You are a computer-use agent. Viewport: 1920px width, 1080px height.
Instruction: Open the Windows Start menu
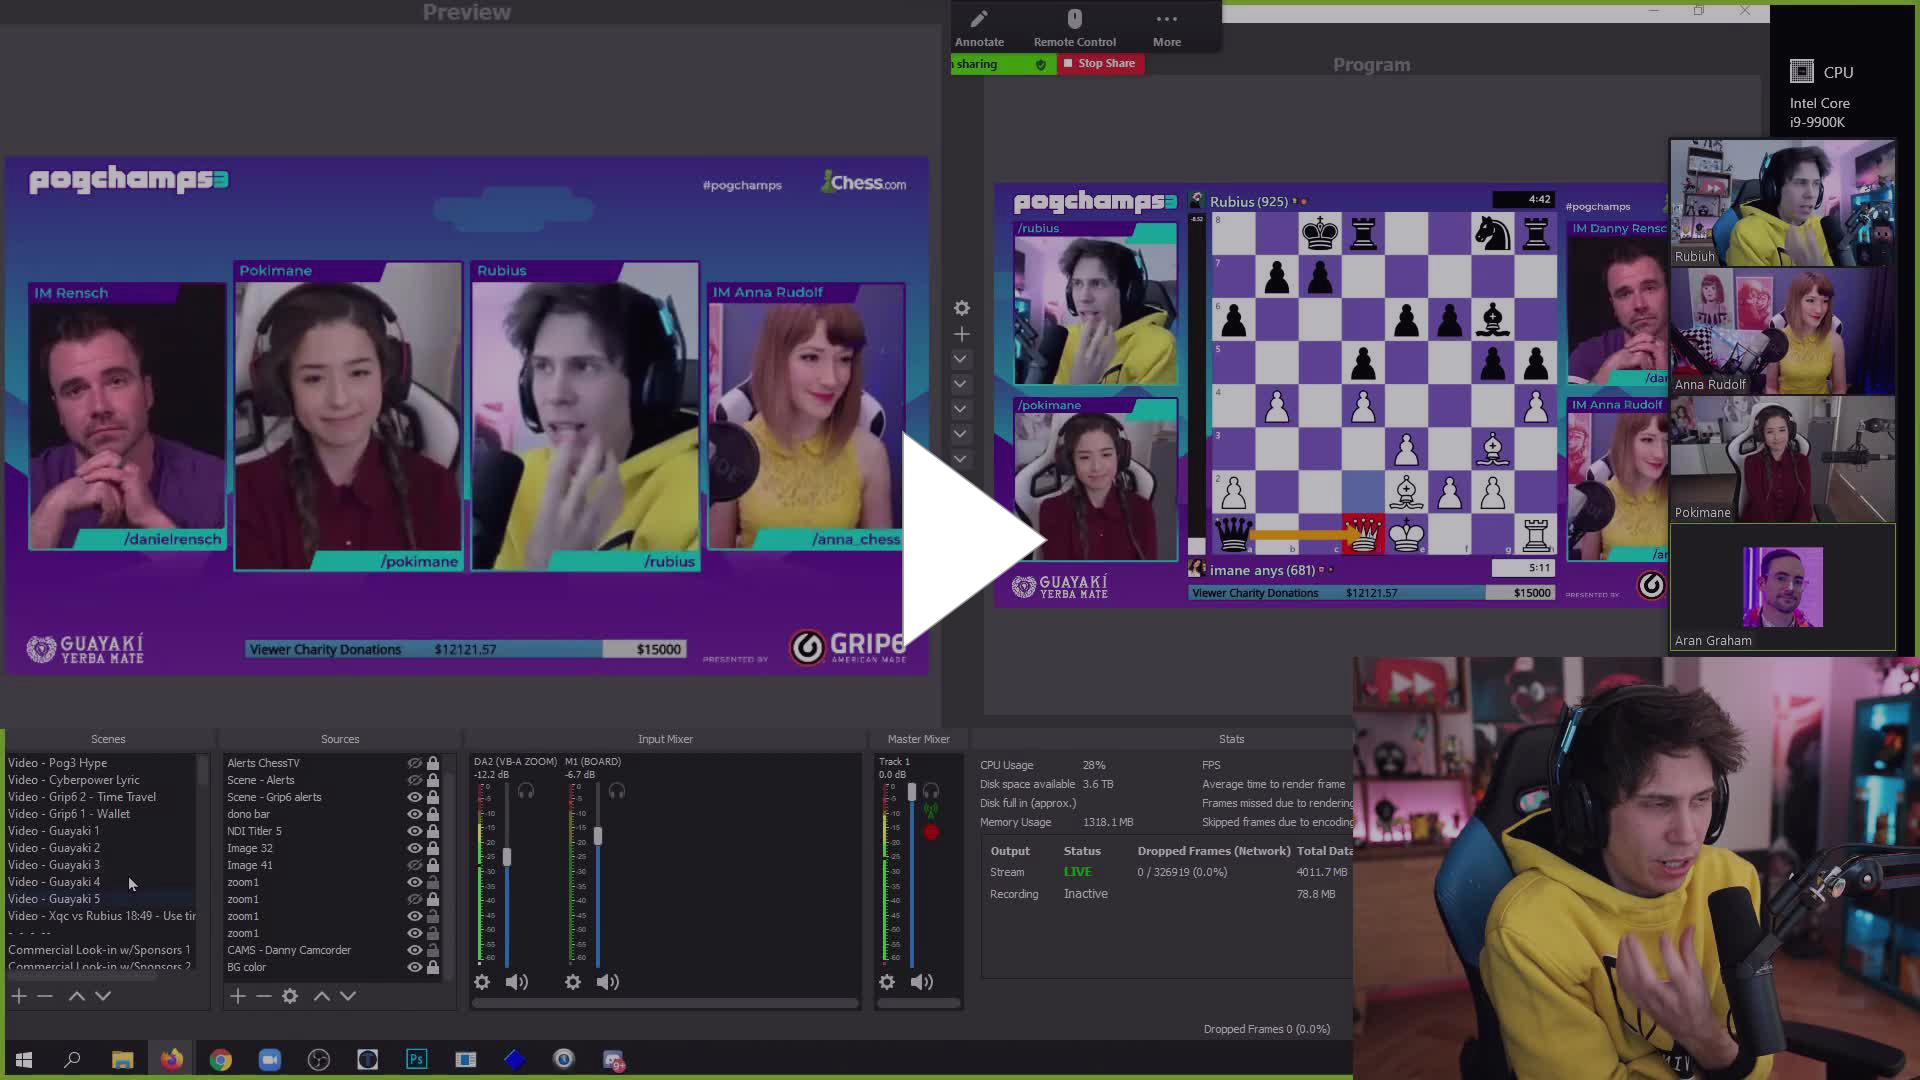(24, 1060)
